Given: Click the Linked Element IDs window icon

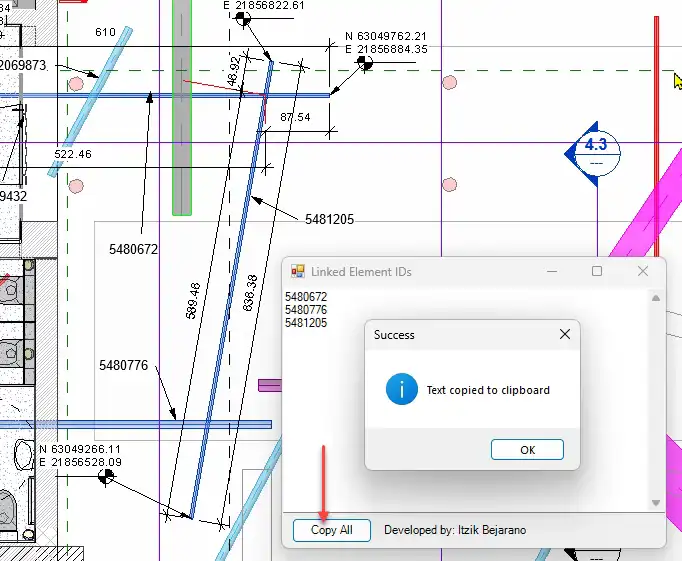Looking at the screenshot, I should 297,271.
